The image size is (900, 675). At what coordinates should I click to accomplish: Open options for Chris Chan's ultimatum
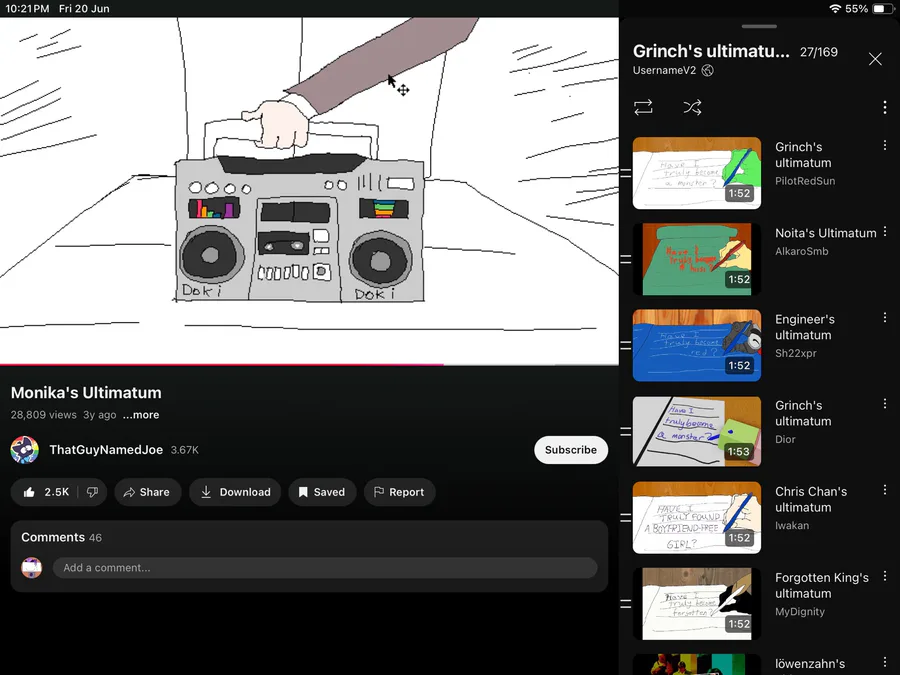[x=885, y=490]
